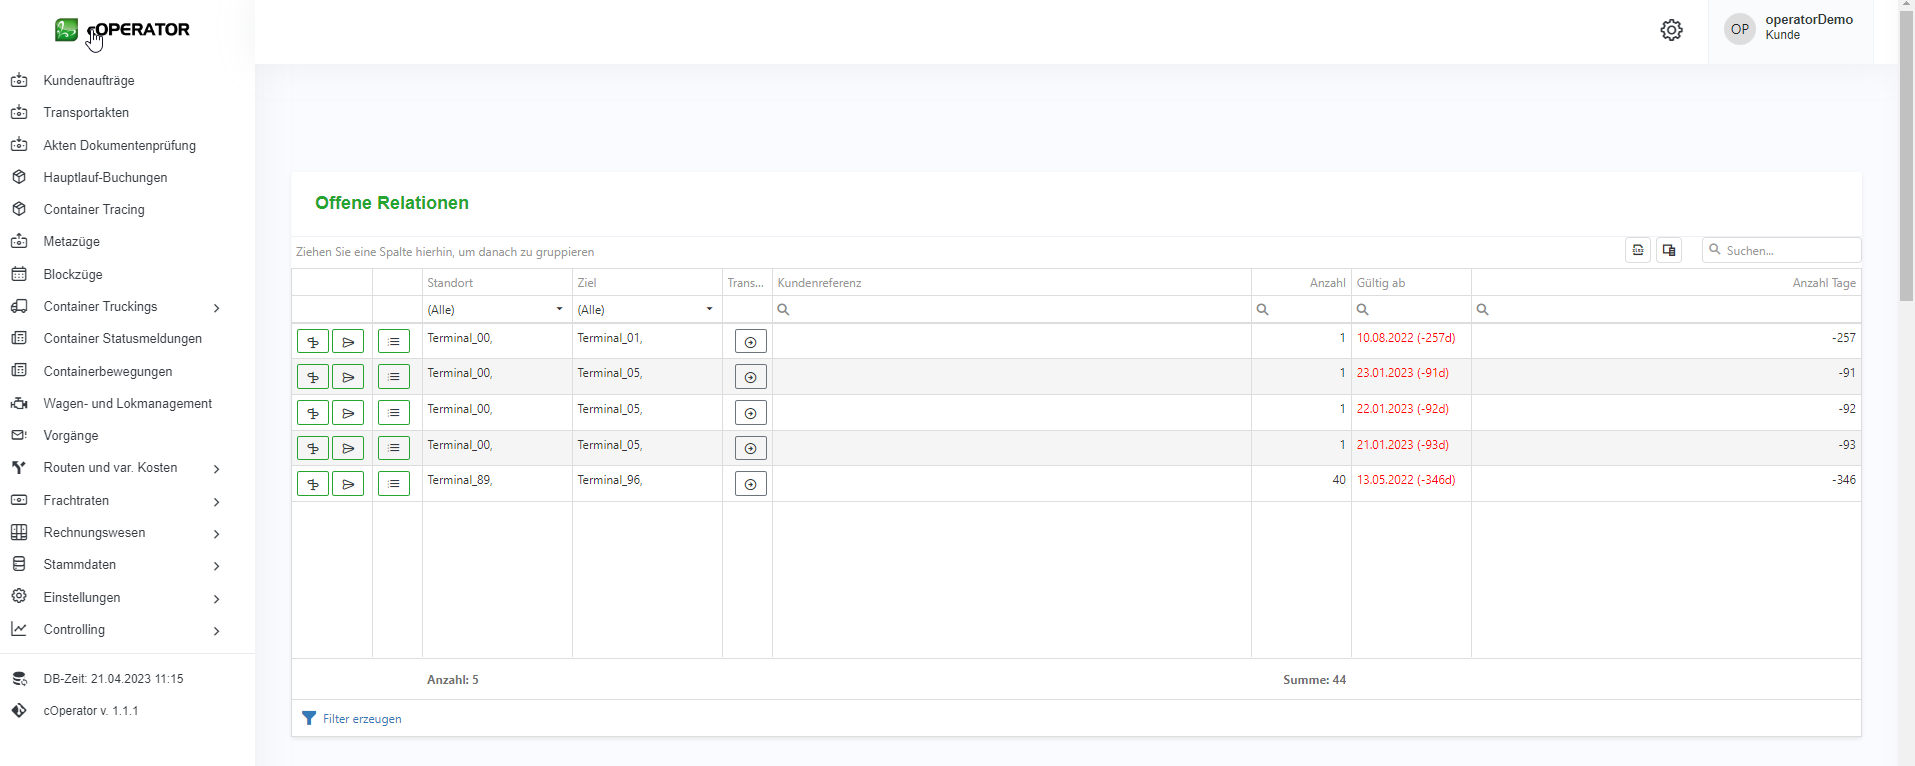Expand the Stammdaten menu section
Screen dimensions: 1915x766
tap(216, 566)
